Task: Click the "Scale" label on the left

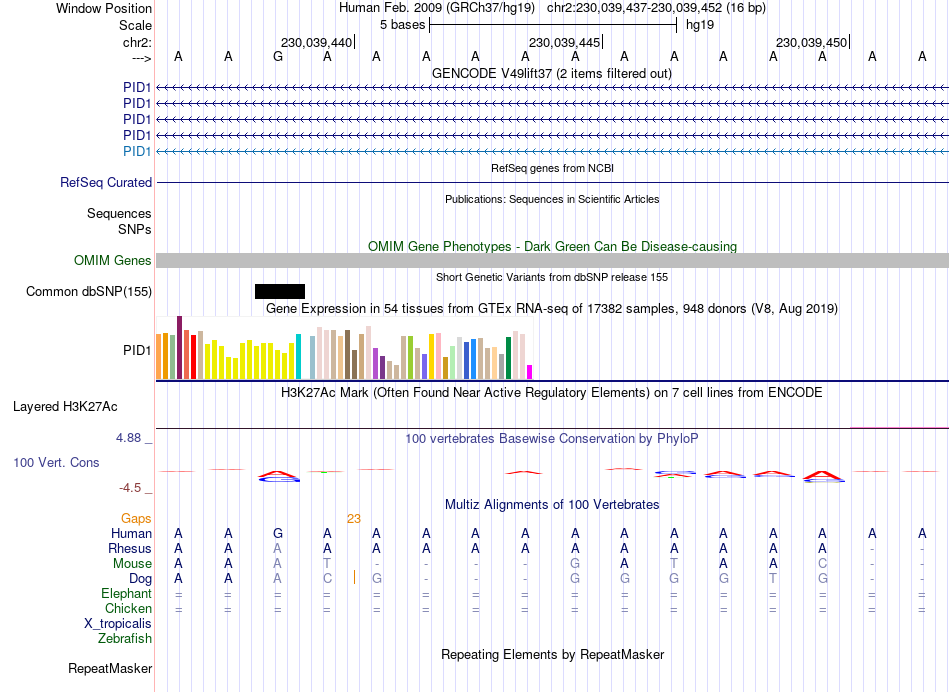Action: click(135, 25)
